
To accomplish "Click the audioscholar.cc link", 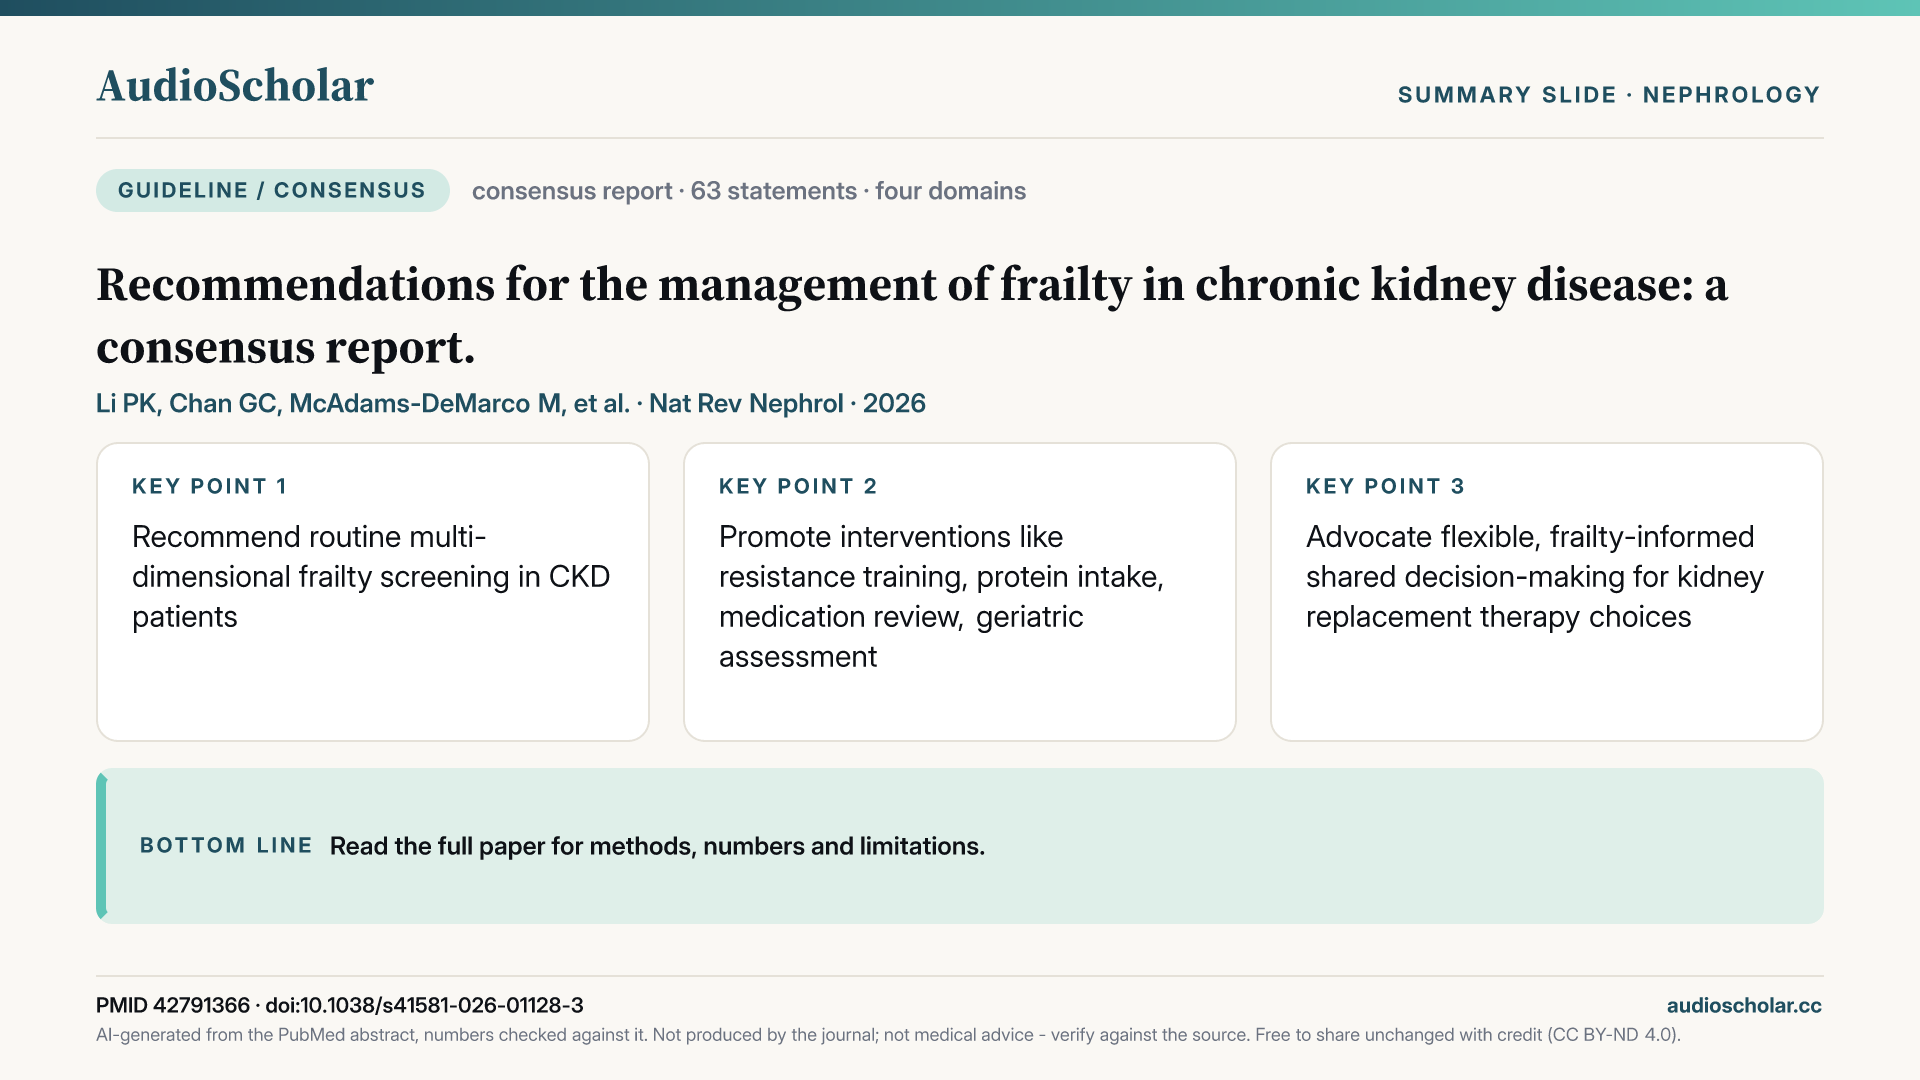I will click(1744, 1006).
